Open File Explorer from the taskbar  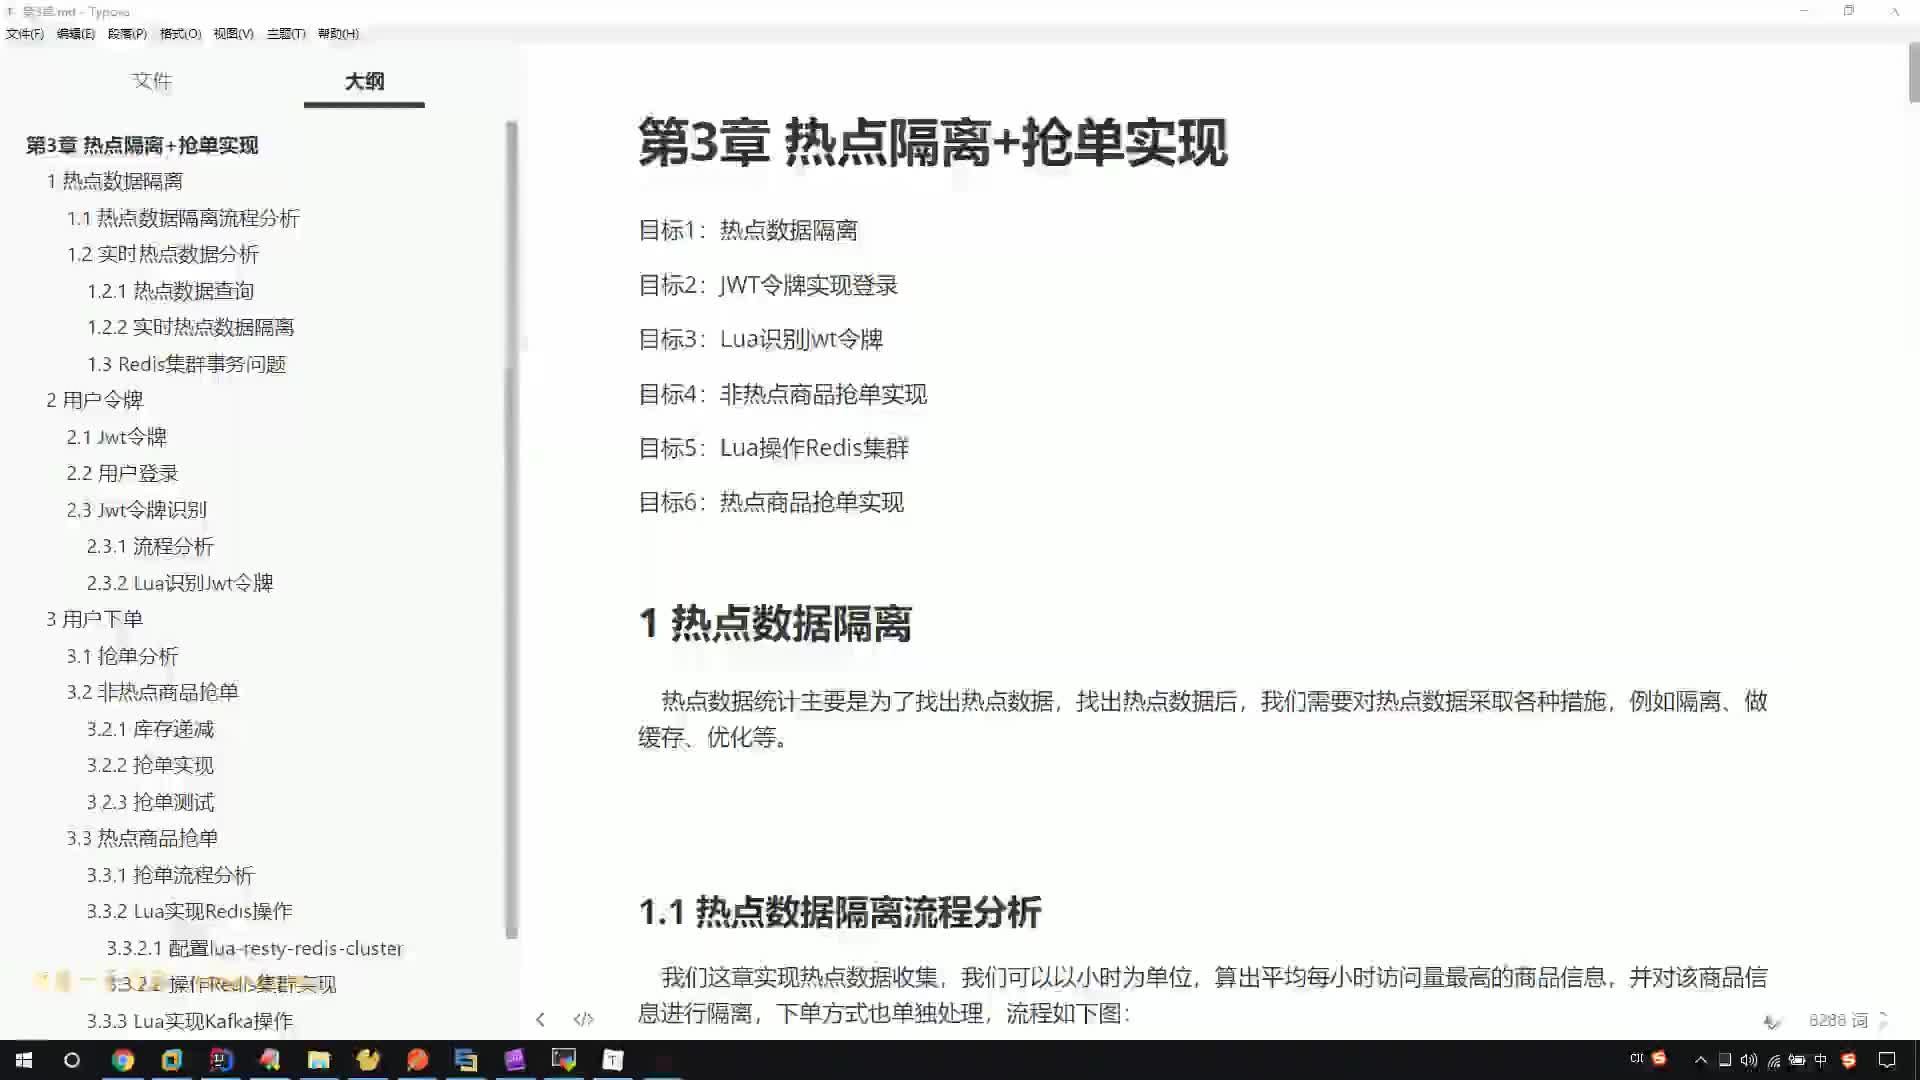click(319, 1060)
